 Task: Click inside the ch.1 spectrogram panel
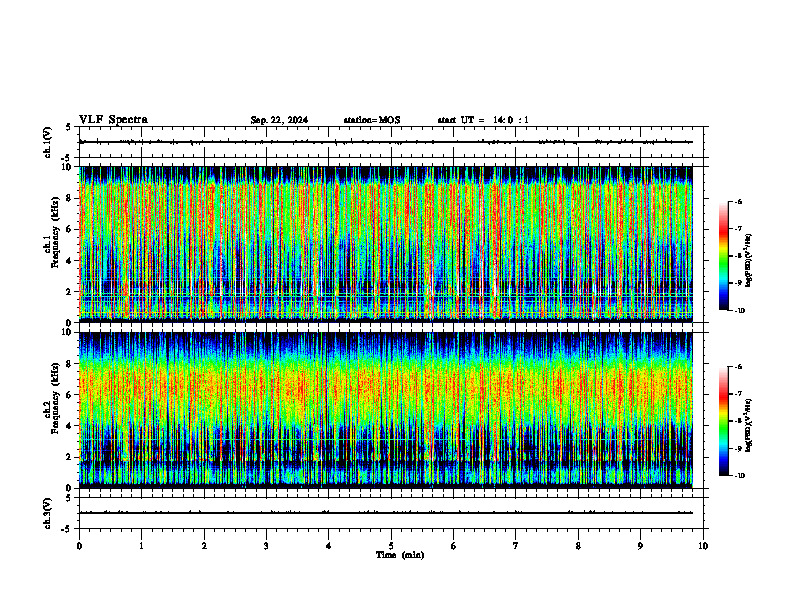(386, 244)
